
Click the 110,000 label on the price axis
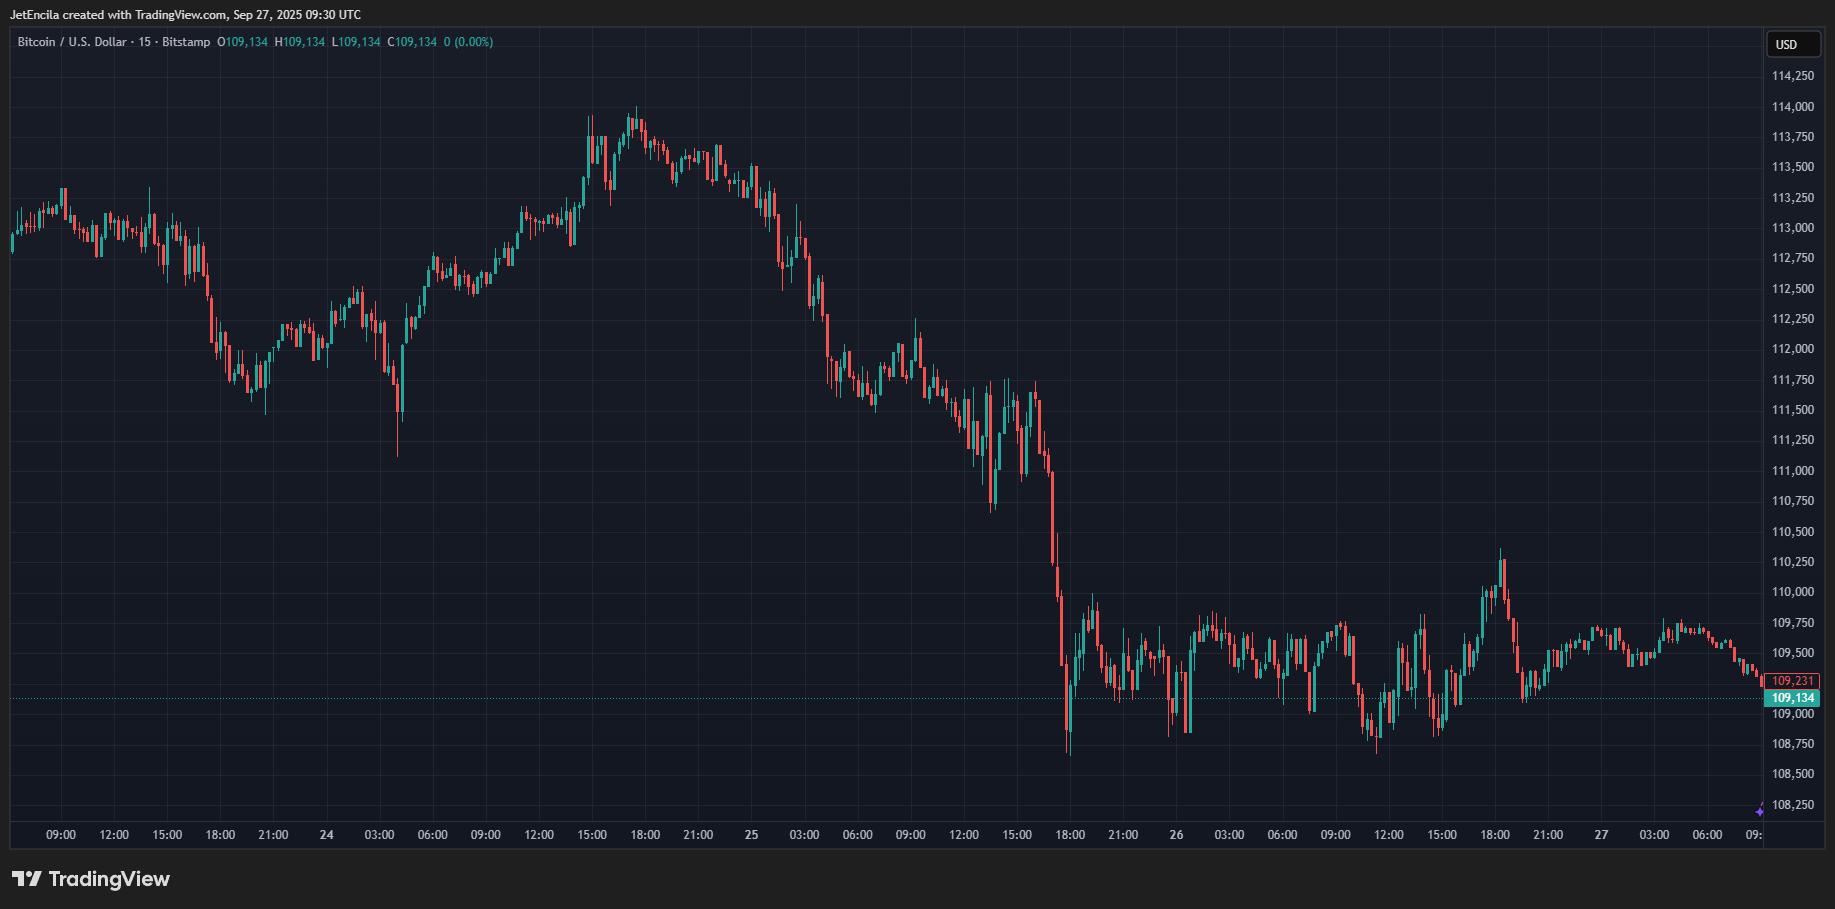coord(1792,592)
